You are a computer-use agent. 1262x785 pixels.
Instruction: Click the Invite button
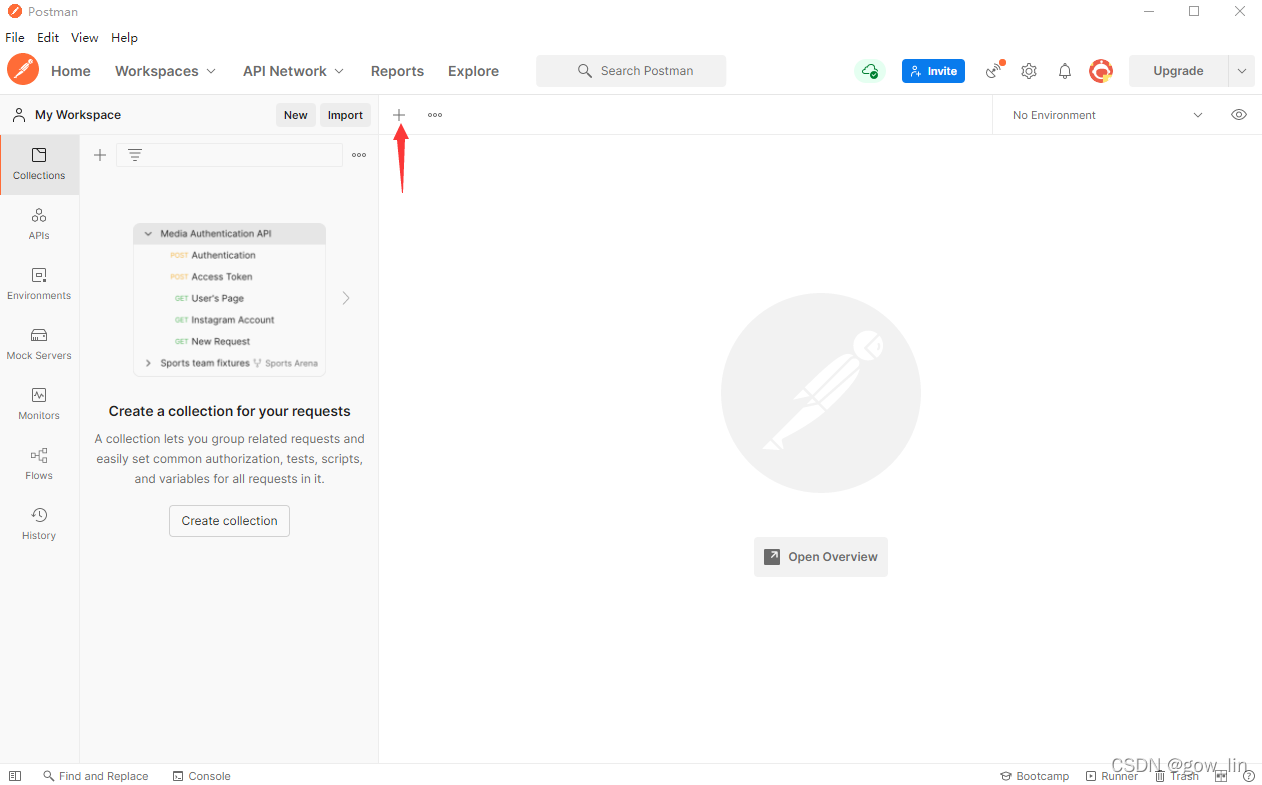pyautogui.click(x=933, y=71)
